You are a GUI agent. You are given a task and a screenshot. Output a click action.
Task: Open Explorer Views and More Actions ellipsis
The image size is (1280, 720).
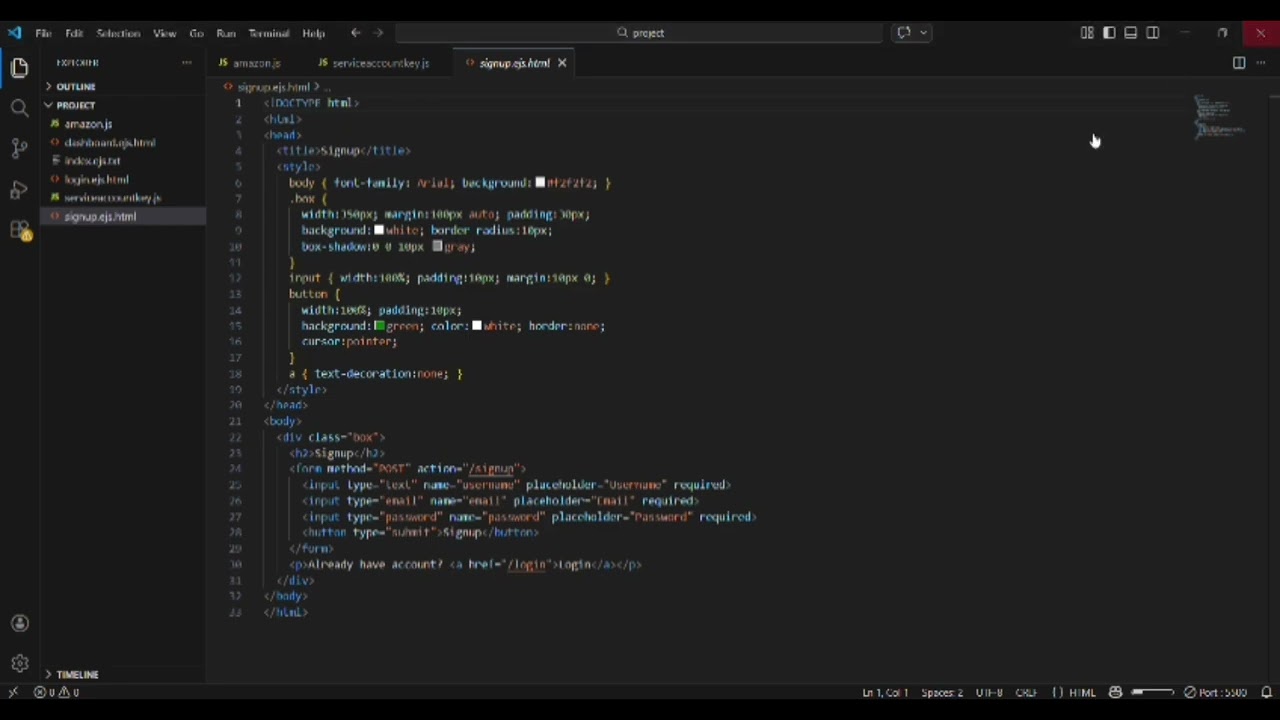(x=186, y=63)
